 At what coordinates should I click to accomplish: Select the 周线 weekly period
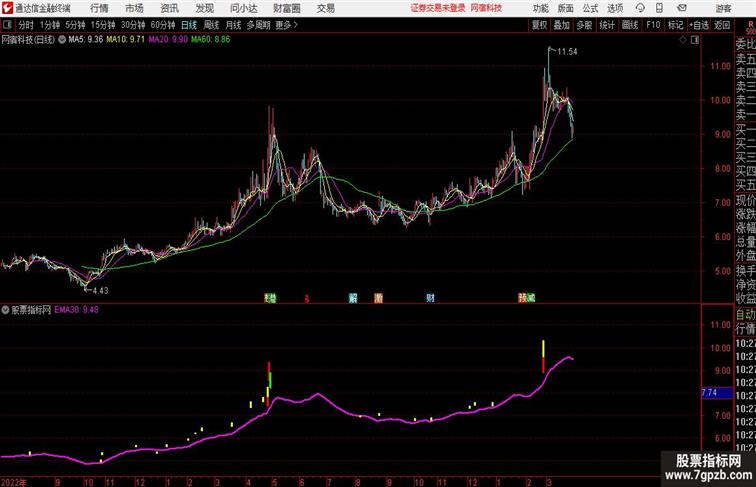(x=211, y=25)
